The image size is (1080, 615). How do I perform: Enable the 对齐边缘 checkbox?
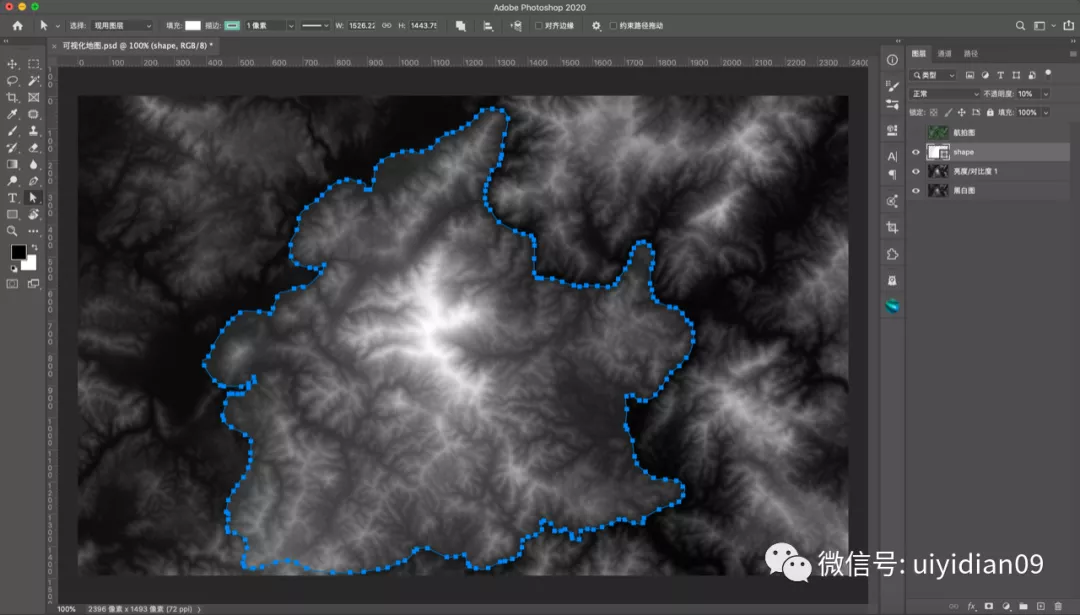tap(539, 25)
